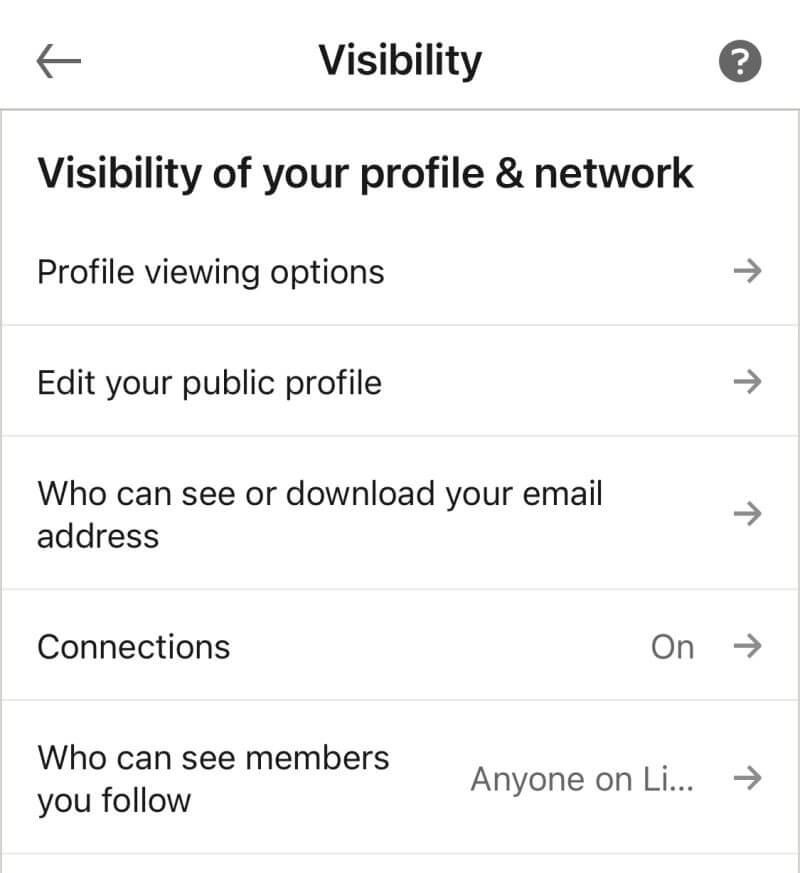Tap the back arrow in the header
The width and height of the screenshot is (800, 873).
[58, 62]
